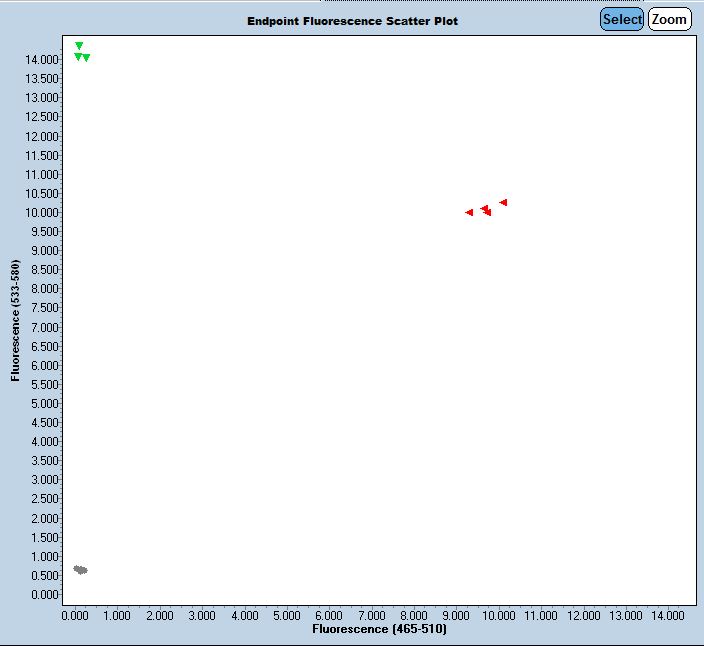The height and width of the screenshot is (646, 704).
Task: Select the 7.000 x-axis tick label
Action: [x=371, y=616]
